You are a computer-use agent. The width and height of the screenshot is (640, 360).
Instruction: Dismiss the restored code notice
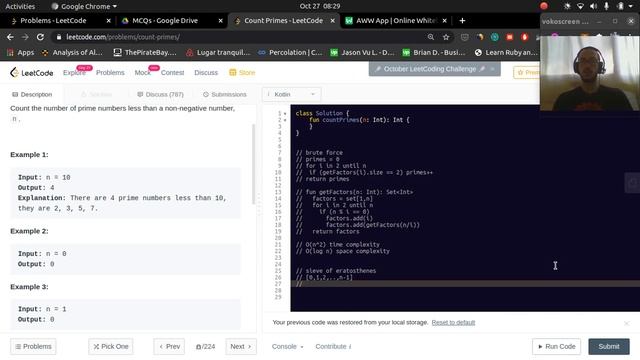tap(627, 323)
